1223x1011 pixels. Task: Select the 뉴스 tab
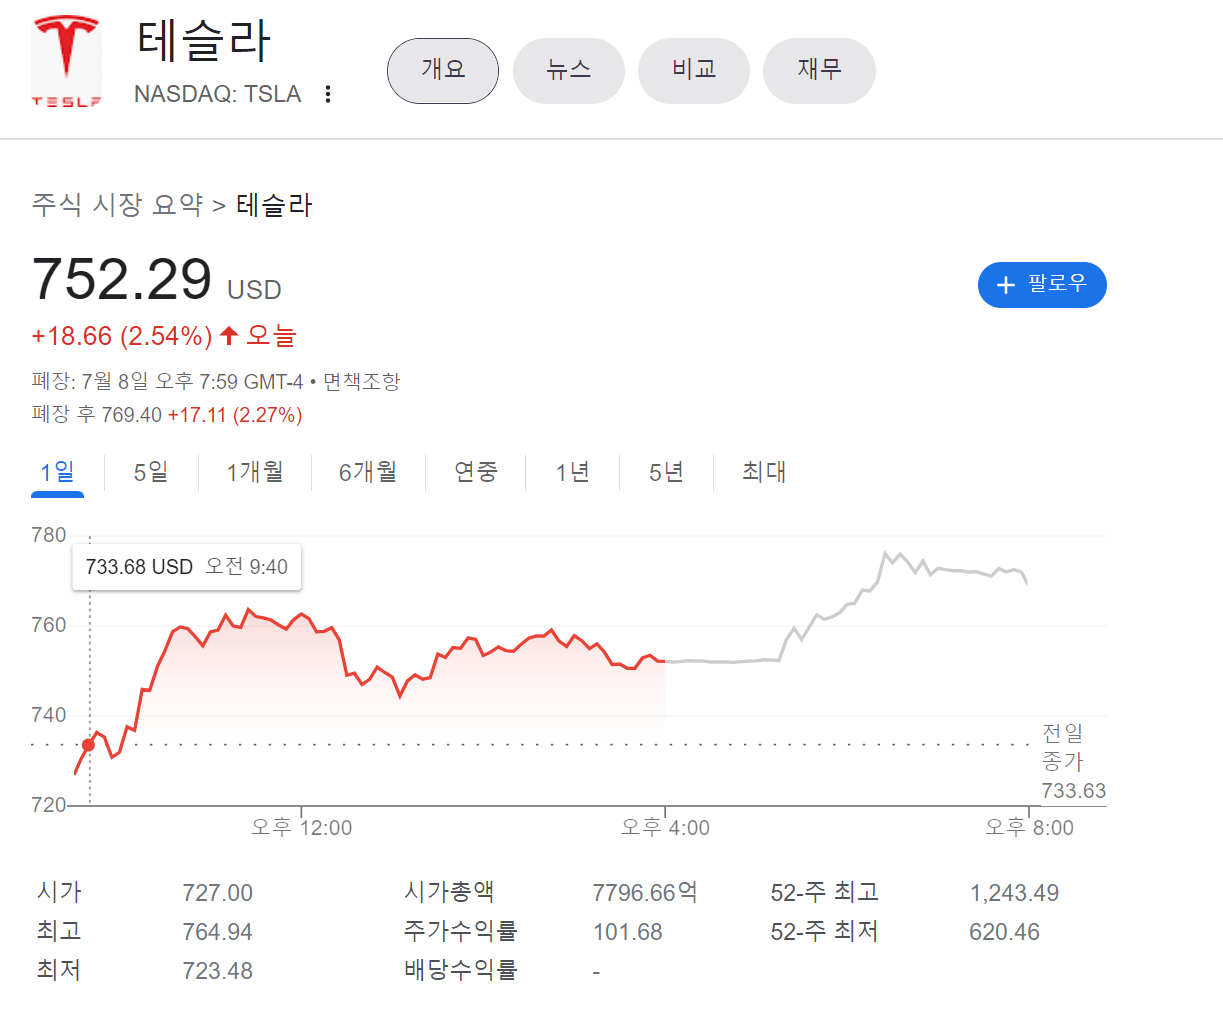[569, 70]
